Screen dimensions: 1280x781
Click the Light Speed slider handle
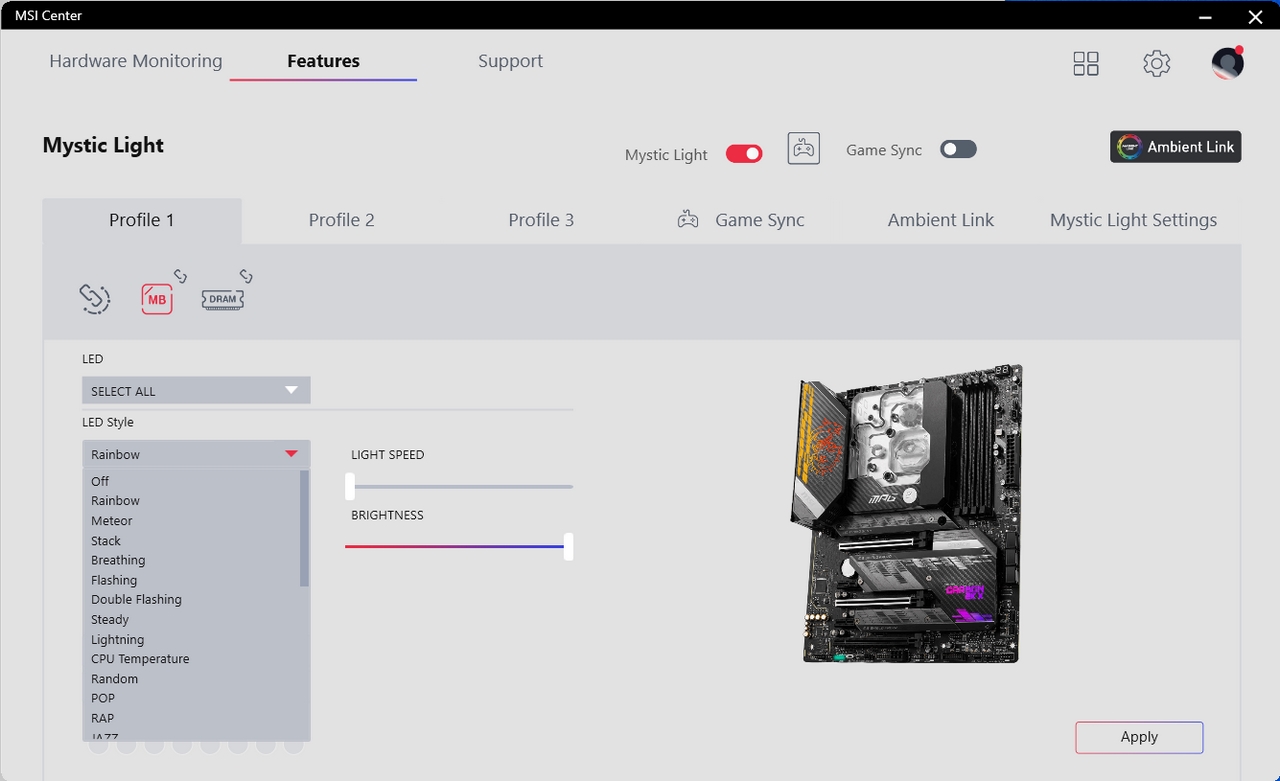(x=350, y=487)
